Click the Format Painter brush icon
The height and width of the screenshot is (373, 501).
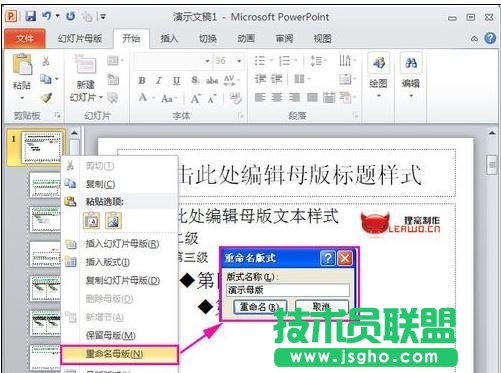tap(46, 98)
